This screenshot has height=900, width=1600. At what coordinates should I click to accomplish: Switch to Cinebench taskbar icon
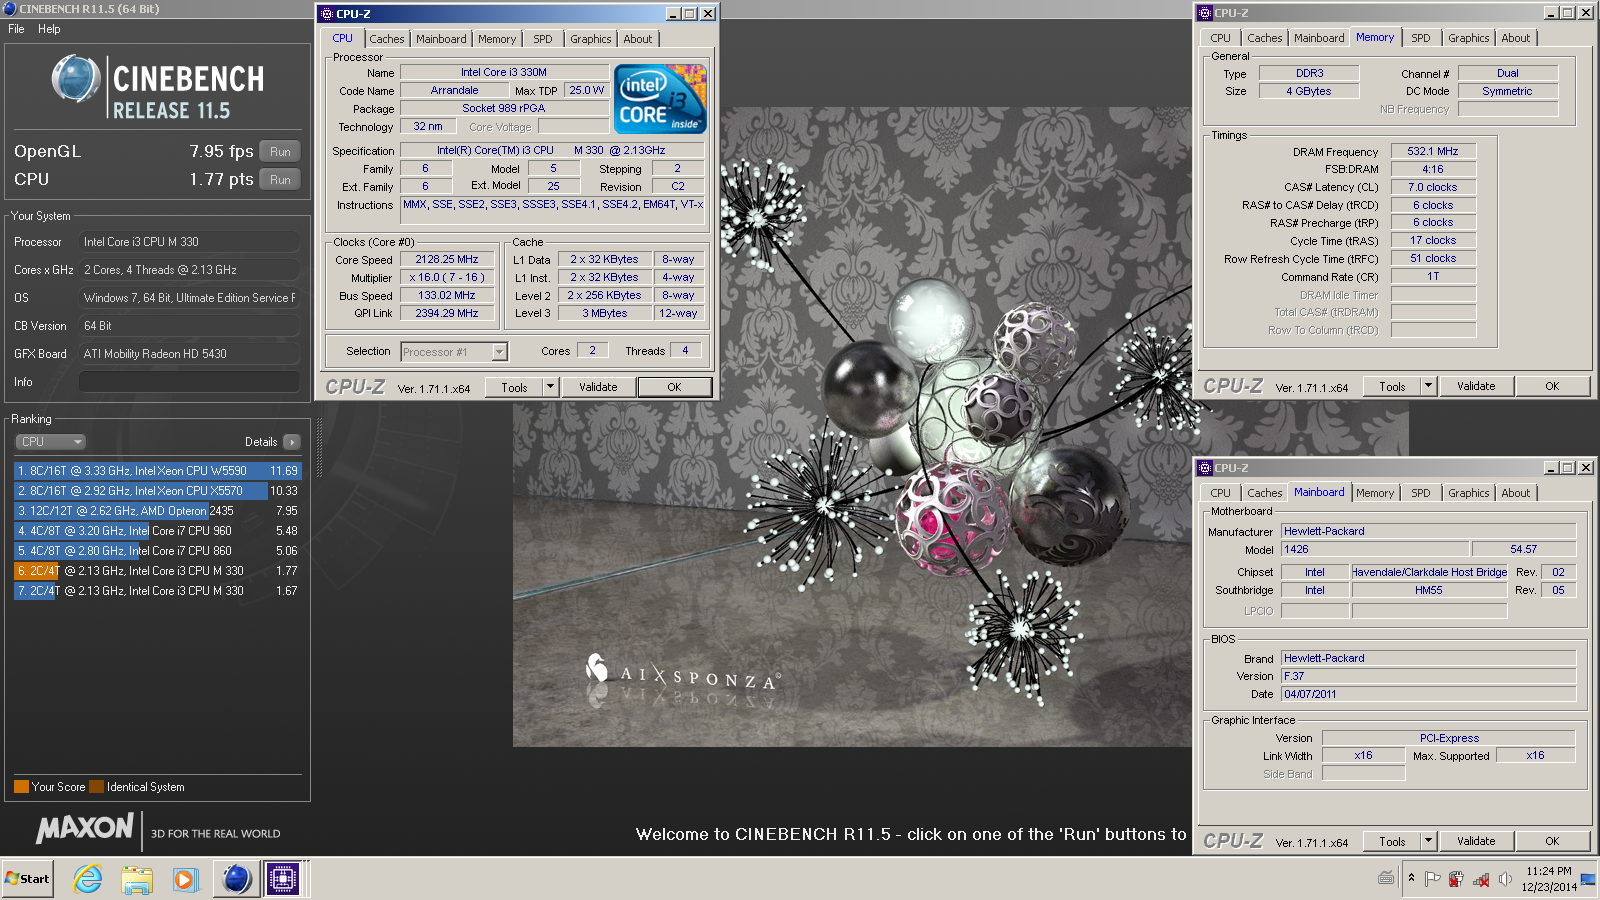point(236,879)
